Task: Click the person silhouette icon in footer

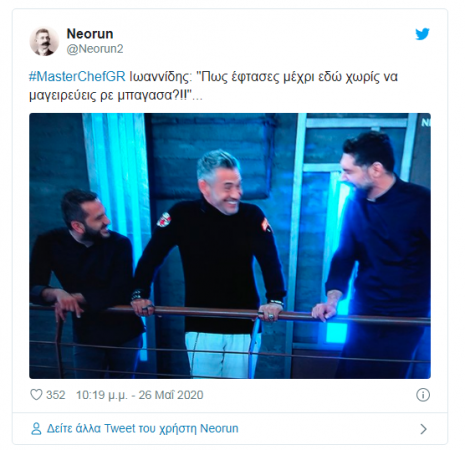Action: click(36, 429)
